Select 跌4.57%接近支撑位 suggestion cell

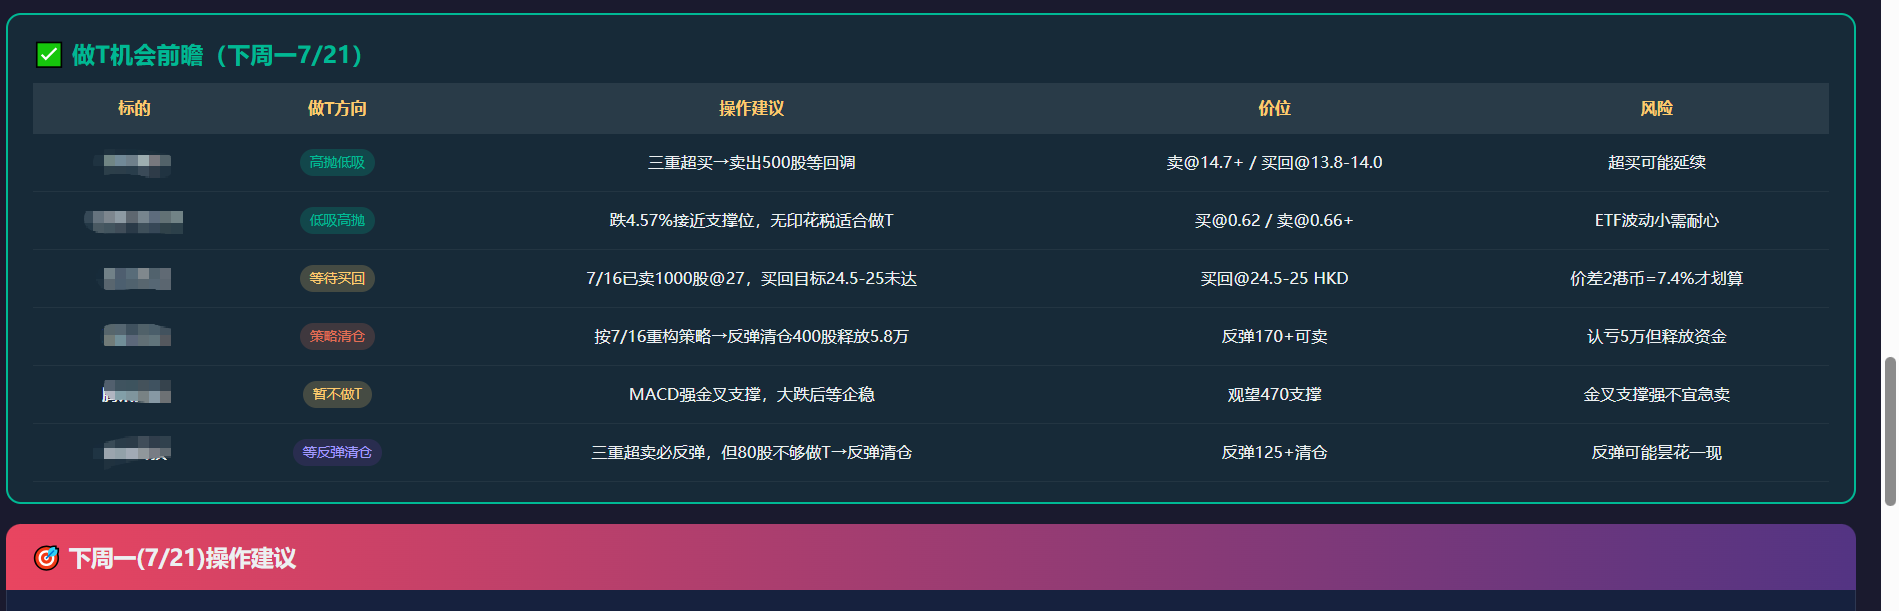(x=751, y=220)
